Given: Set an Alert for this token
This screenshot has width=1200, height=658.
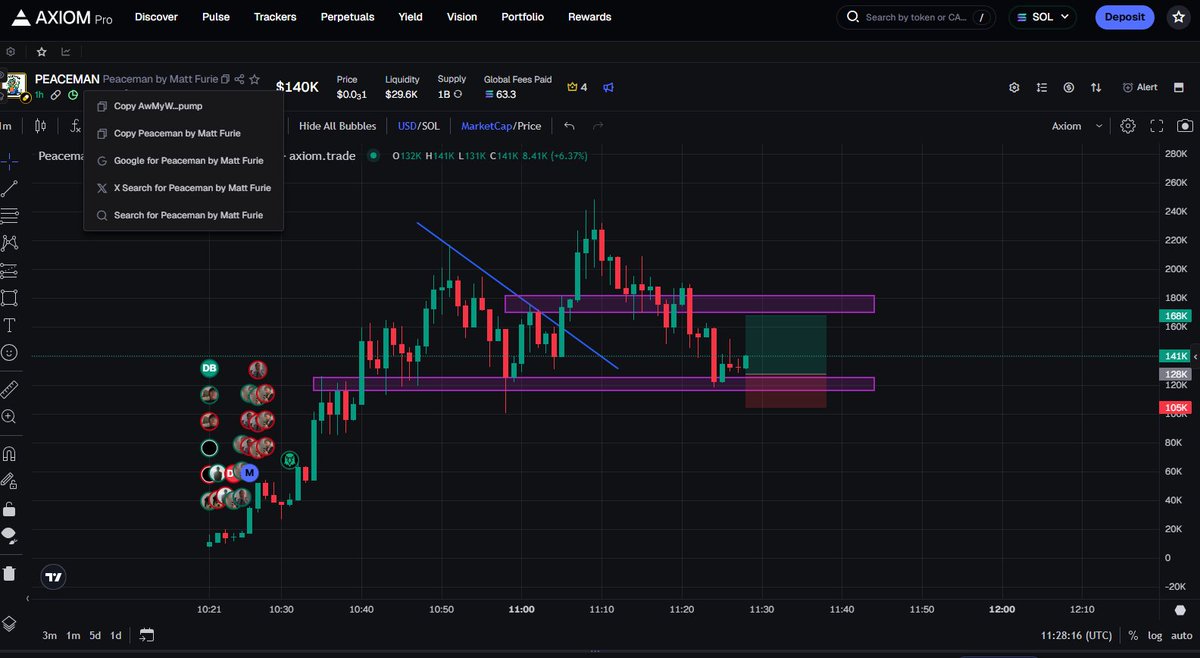Looking at the screenshot, I should click(x=1140, y=87).
